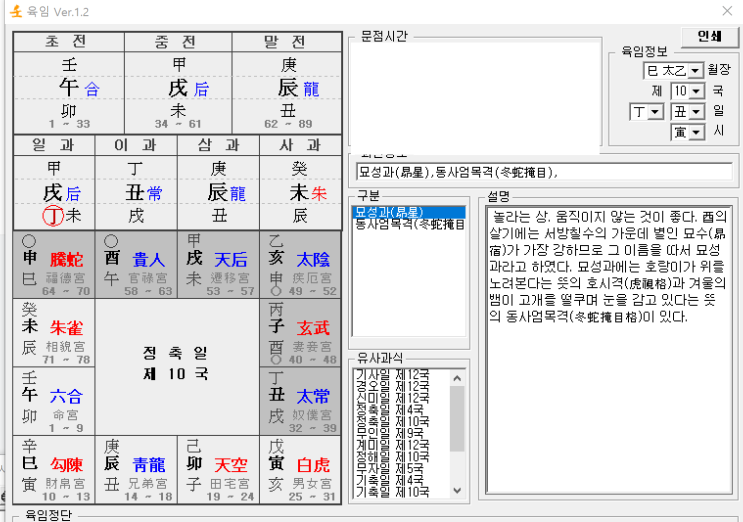Click the 중전 column header
The image size is (743, 522).
(x=178, y=42)
